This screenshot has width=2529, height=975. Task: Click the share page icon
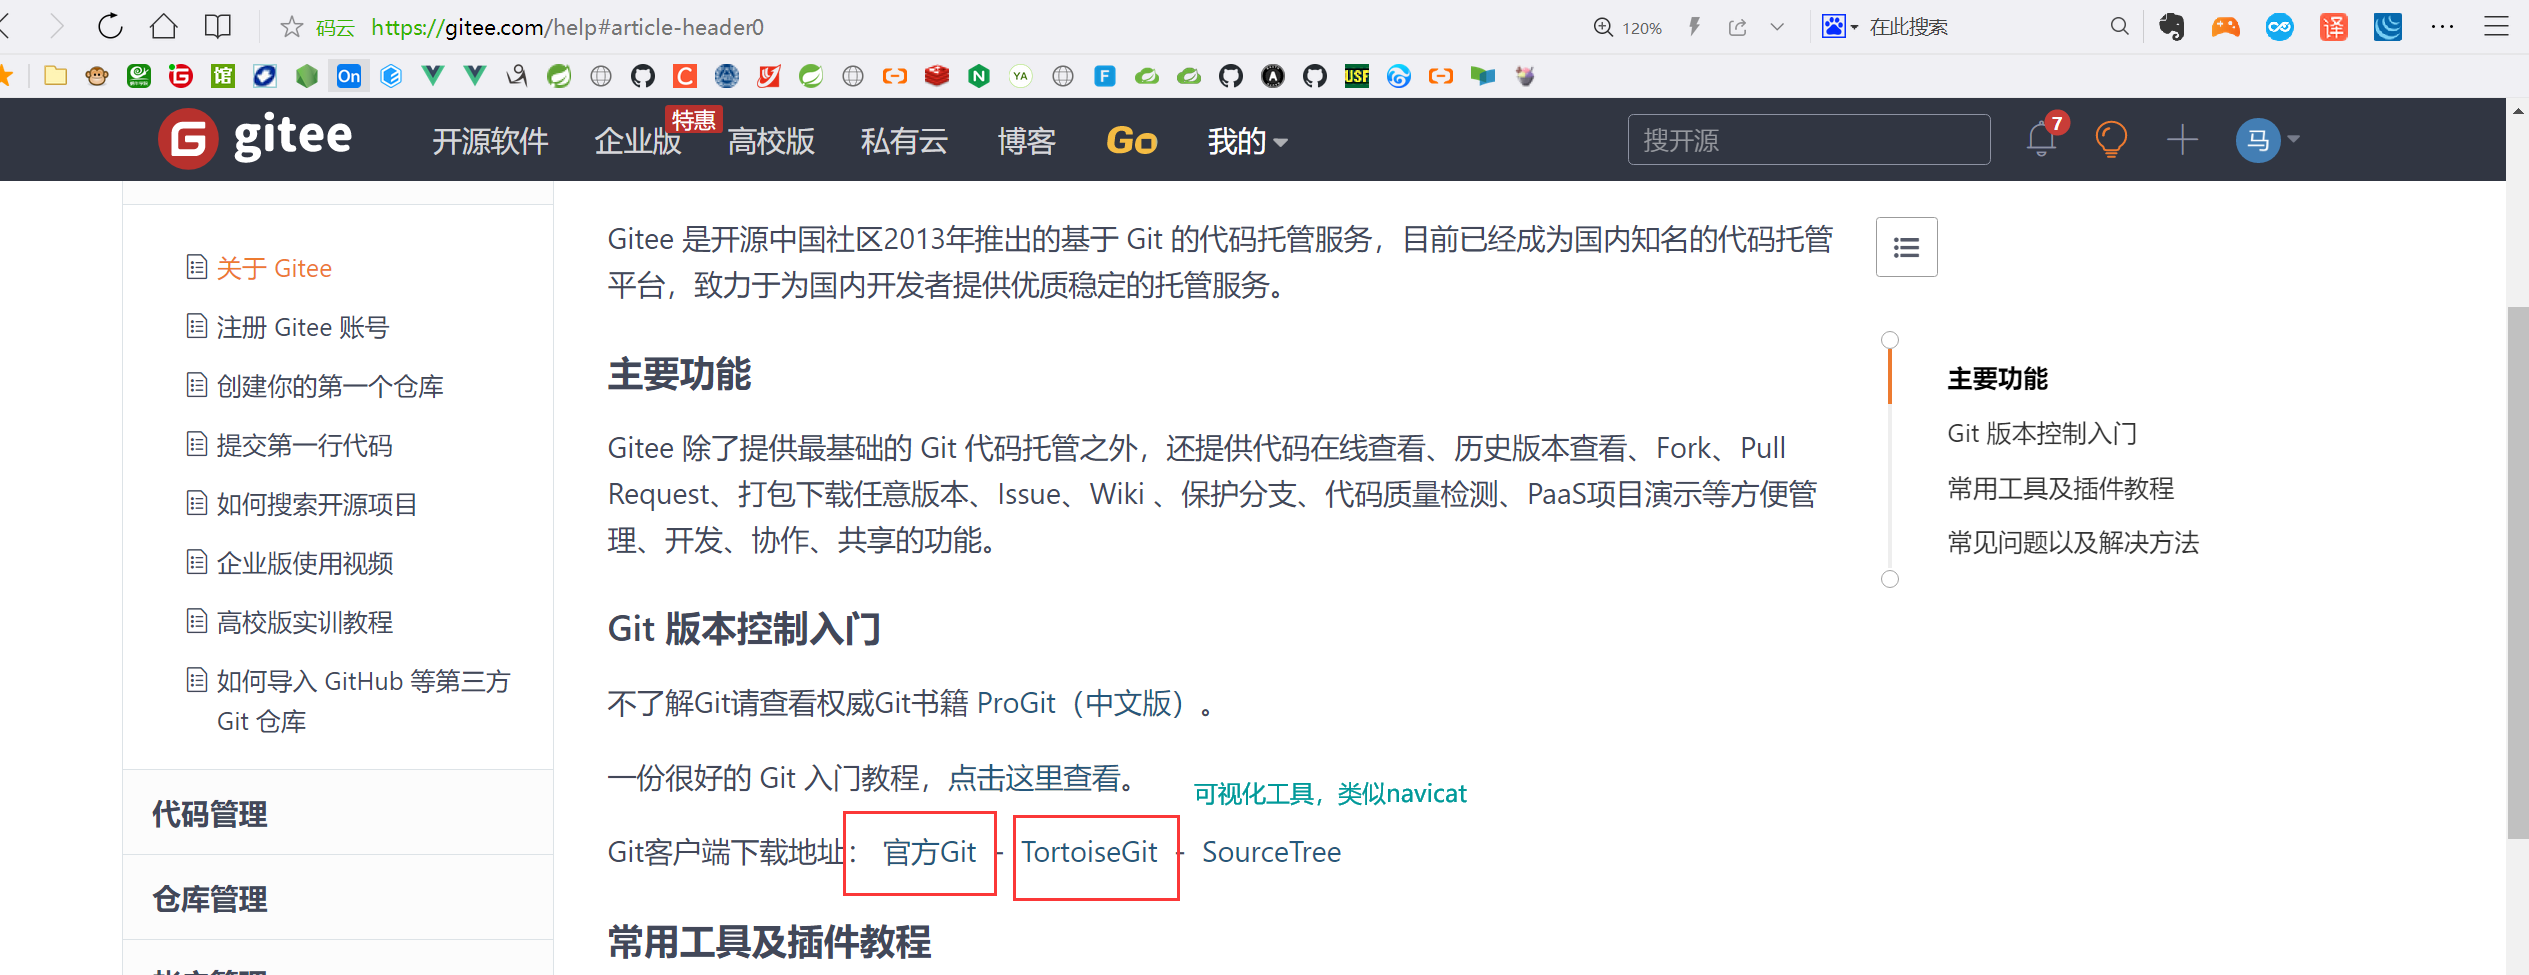coord(1738,27)
